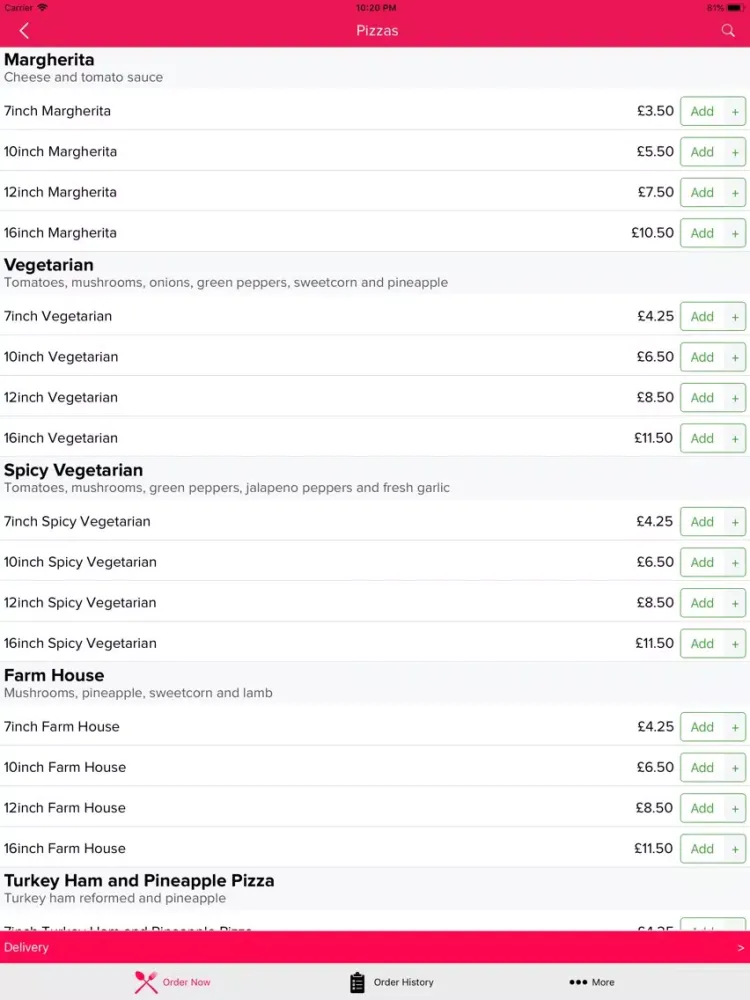Viewport: 750px width, 1000px height.
Task: Switch to Order History tab label
Action: (404, 982)
